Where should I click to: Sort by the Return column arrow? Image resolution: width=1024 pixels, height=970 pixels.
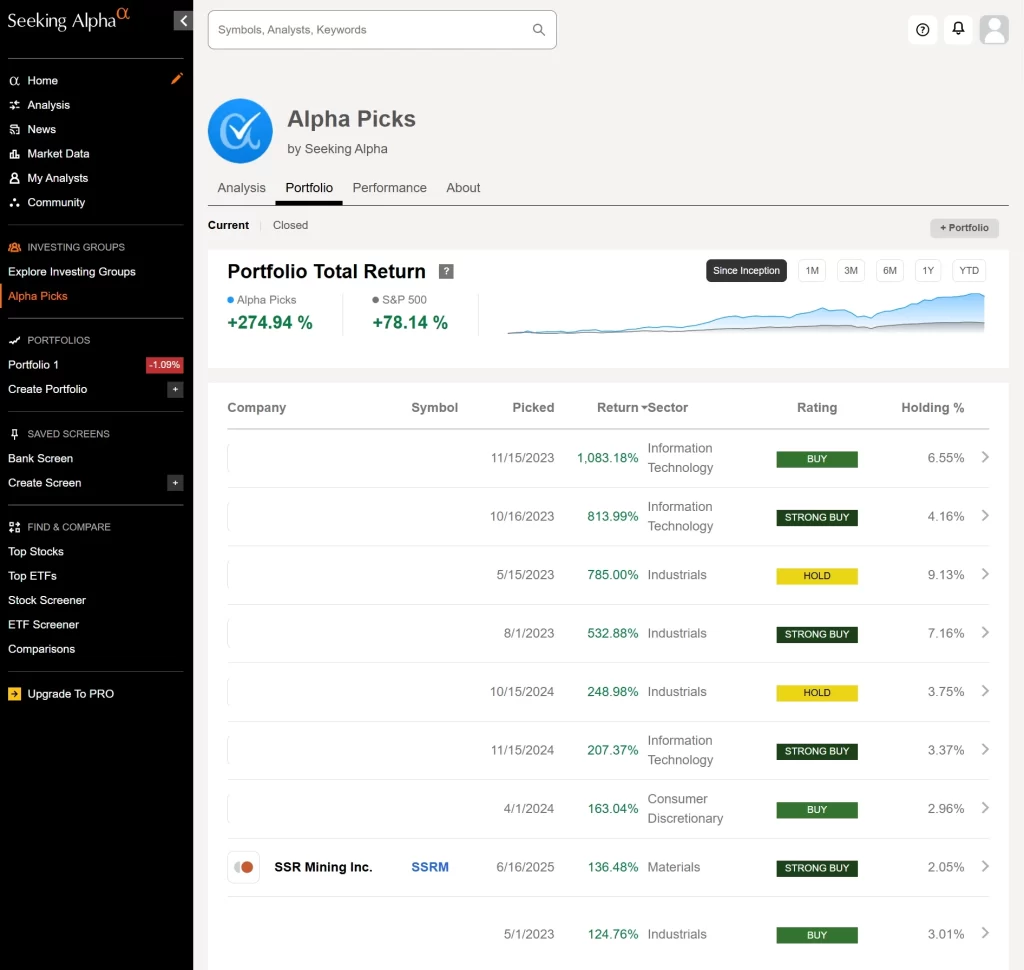tap(644, 408)
